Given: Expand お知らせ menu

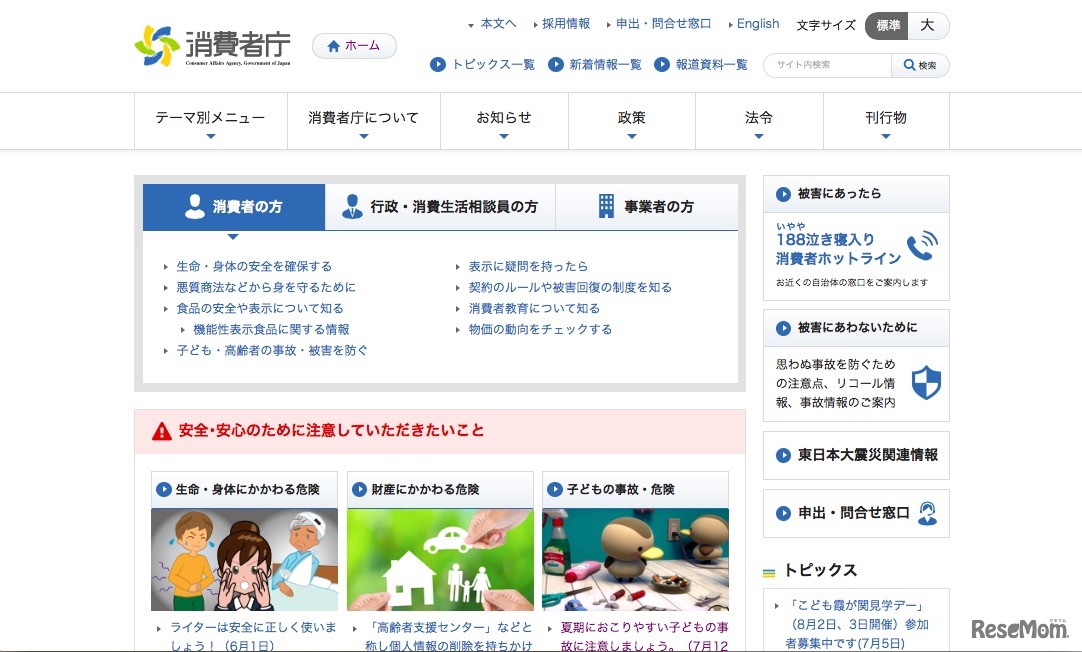Looking at the screenshot, I should 504,121.
